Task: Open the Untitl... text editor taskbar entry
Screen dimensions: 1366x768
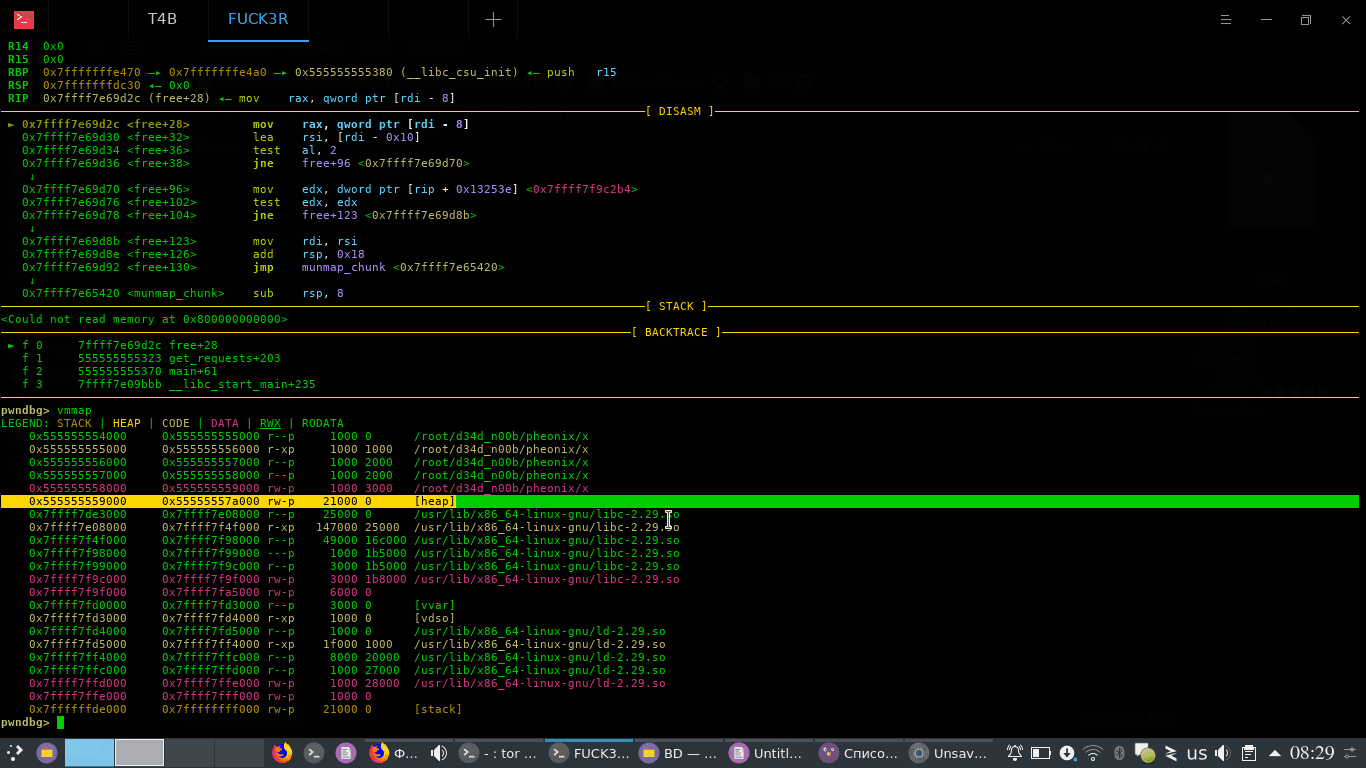Action: tap(768, 753)
